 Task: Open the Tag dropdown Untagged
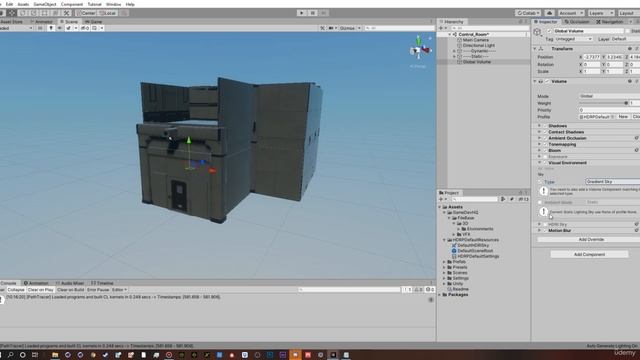(573, 39)
